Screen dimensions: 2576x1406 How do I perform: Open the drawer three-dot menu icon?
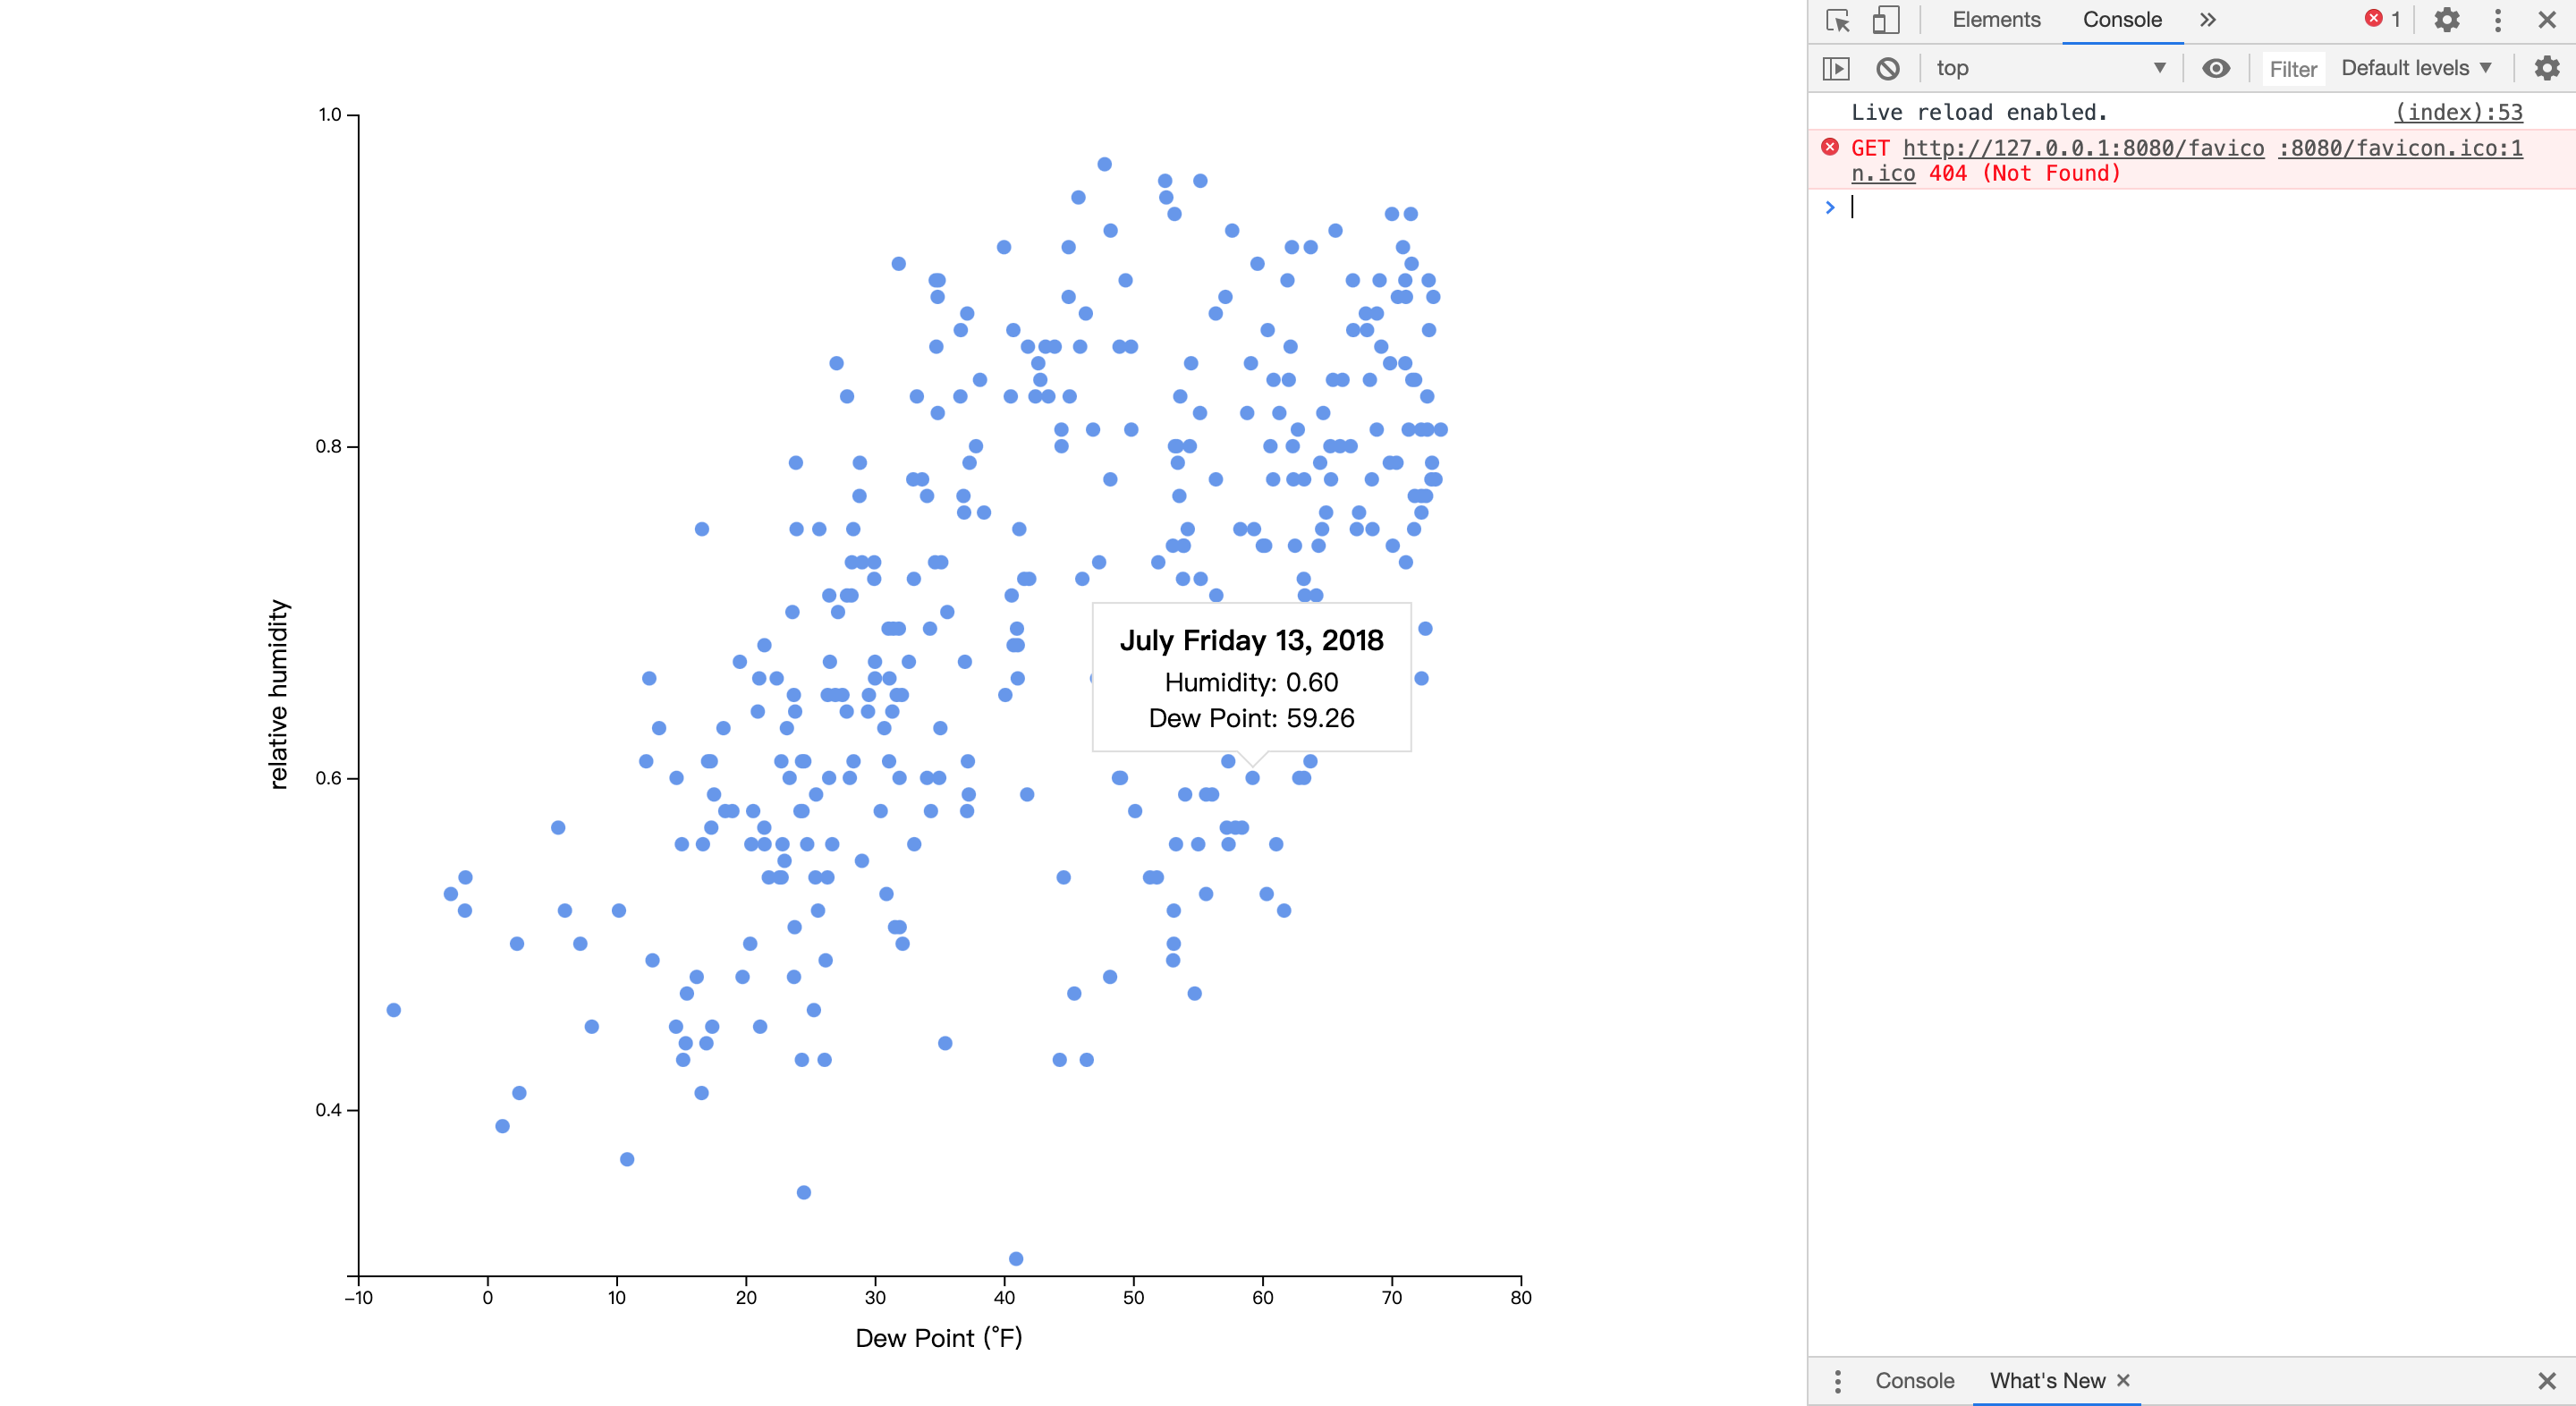[x=1837, y=1381]
